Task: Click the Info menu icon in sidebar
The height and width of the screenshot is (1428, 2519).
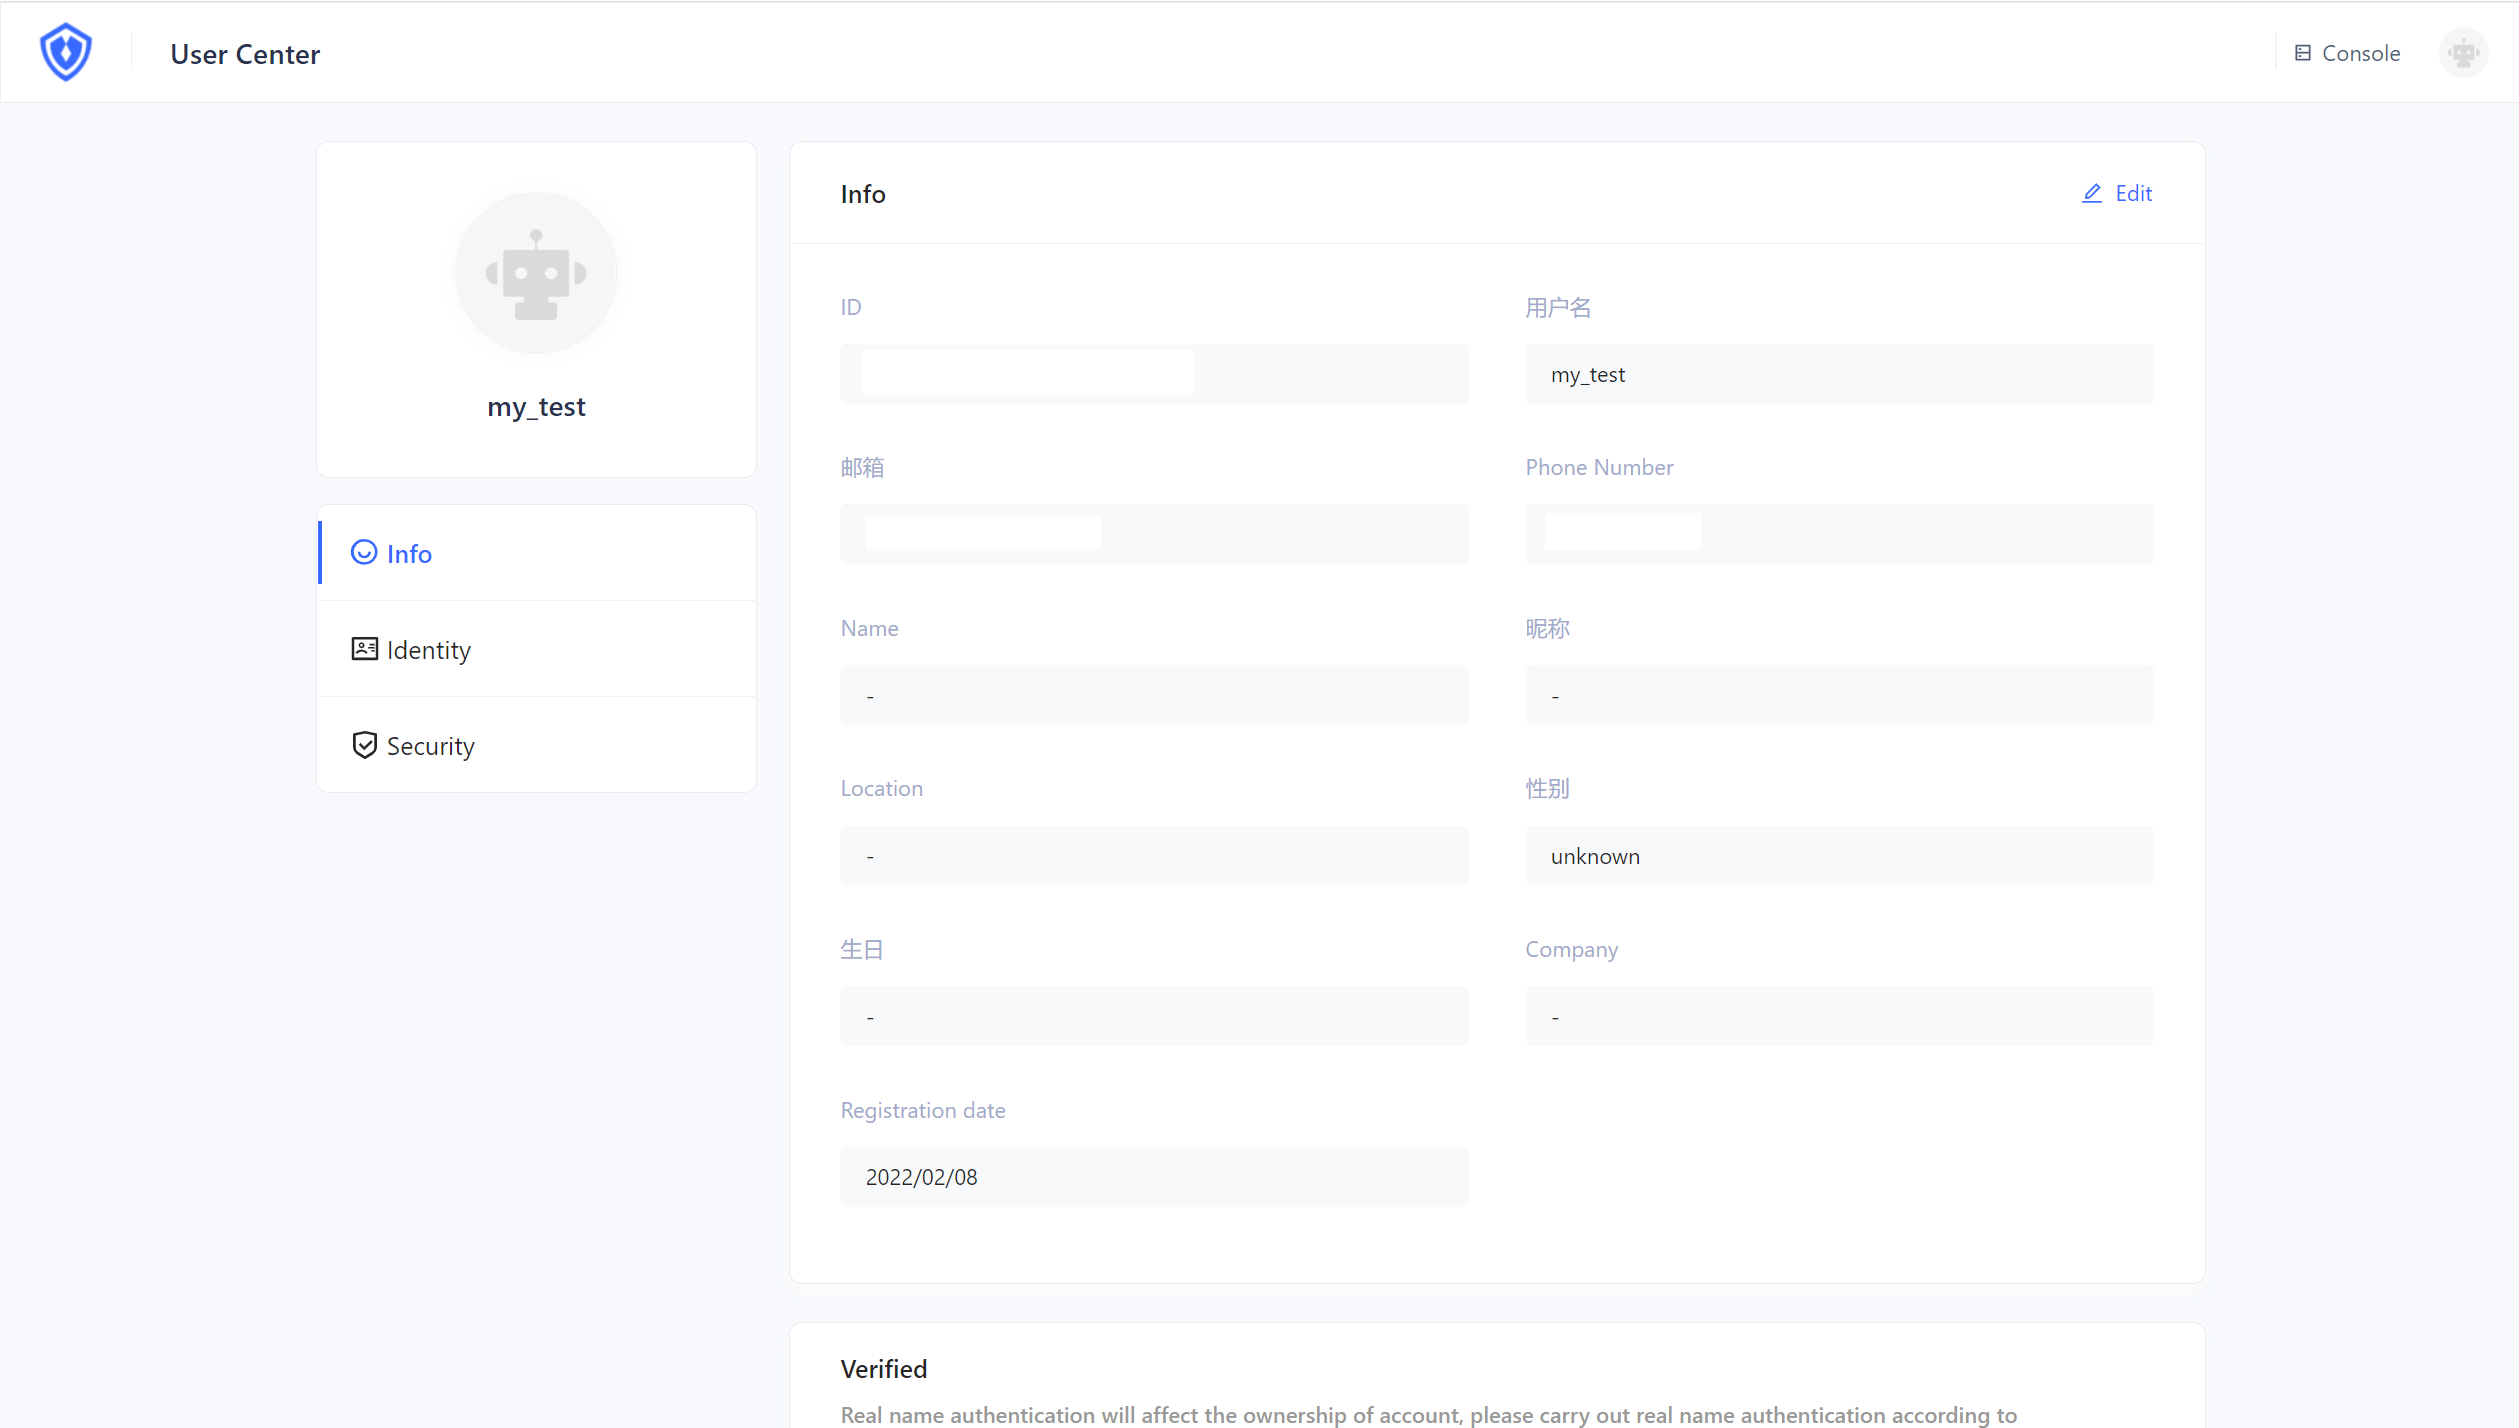Action: coord(365,552)
